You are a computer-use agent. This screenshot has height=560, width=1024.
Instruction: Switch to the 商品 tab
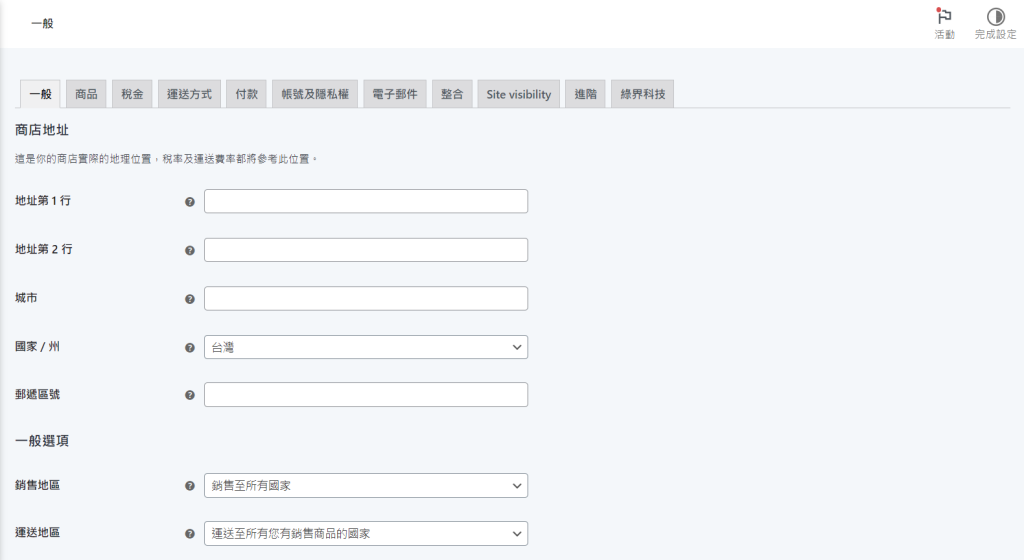click(x=86, y=94)
